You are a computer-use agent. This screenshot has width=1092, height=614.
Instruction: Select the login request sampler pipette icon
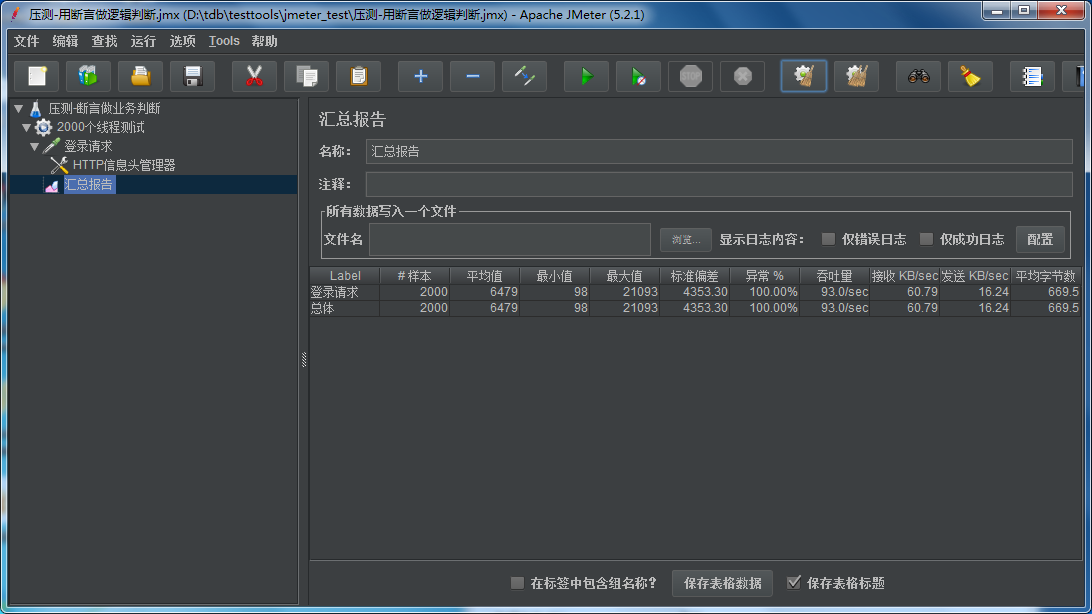(x=52, y=146)
